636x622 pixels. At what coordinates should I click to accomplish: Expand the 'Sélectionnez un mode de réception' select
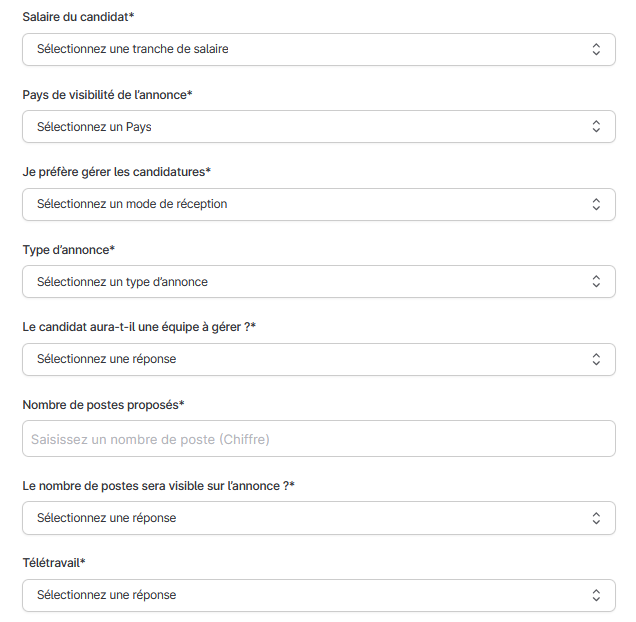tap(319, 204)
